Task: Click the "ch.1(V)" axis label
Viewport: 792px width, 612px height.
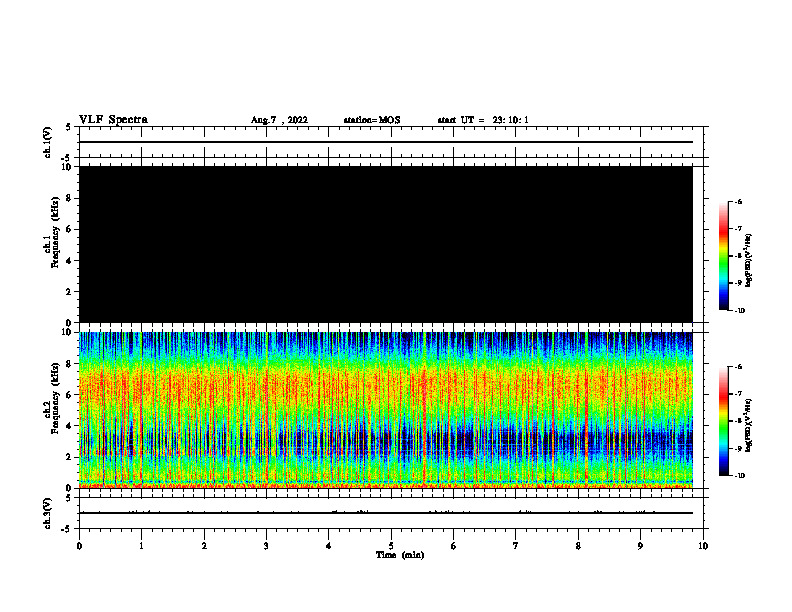Action: (47, 142)
